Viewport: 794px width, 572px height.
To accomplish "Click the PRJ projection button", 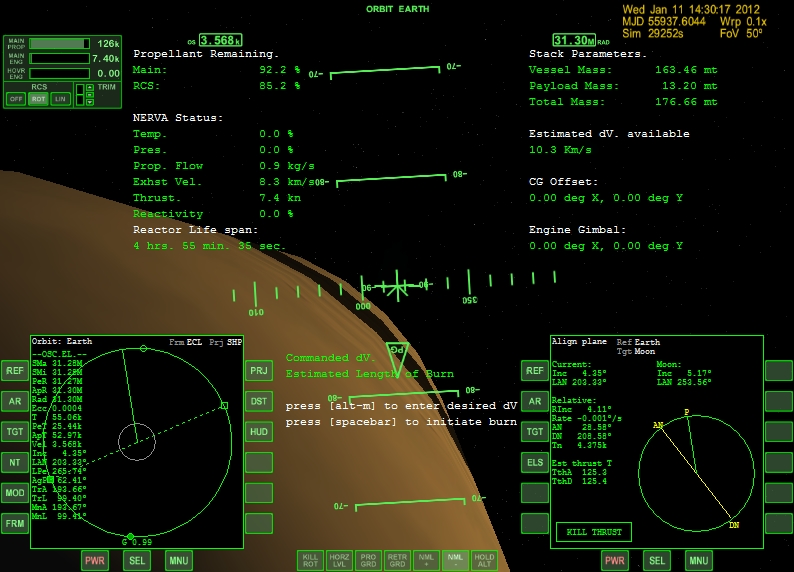I will [x=259, y=371].
